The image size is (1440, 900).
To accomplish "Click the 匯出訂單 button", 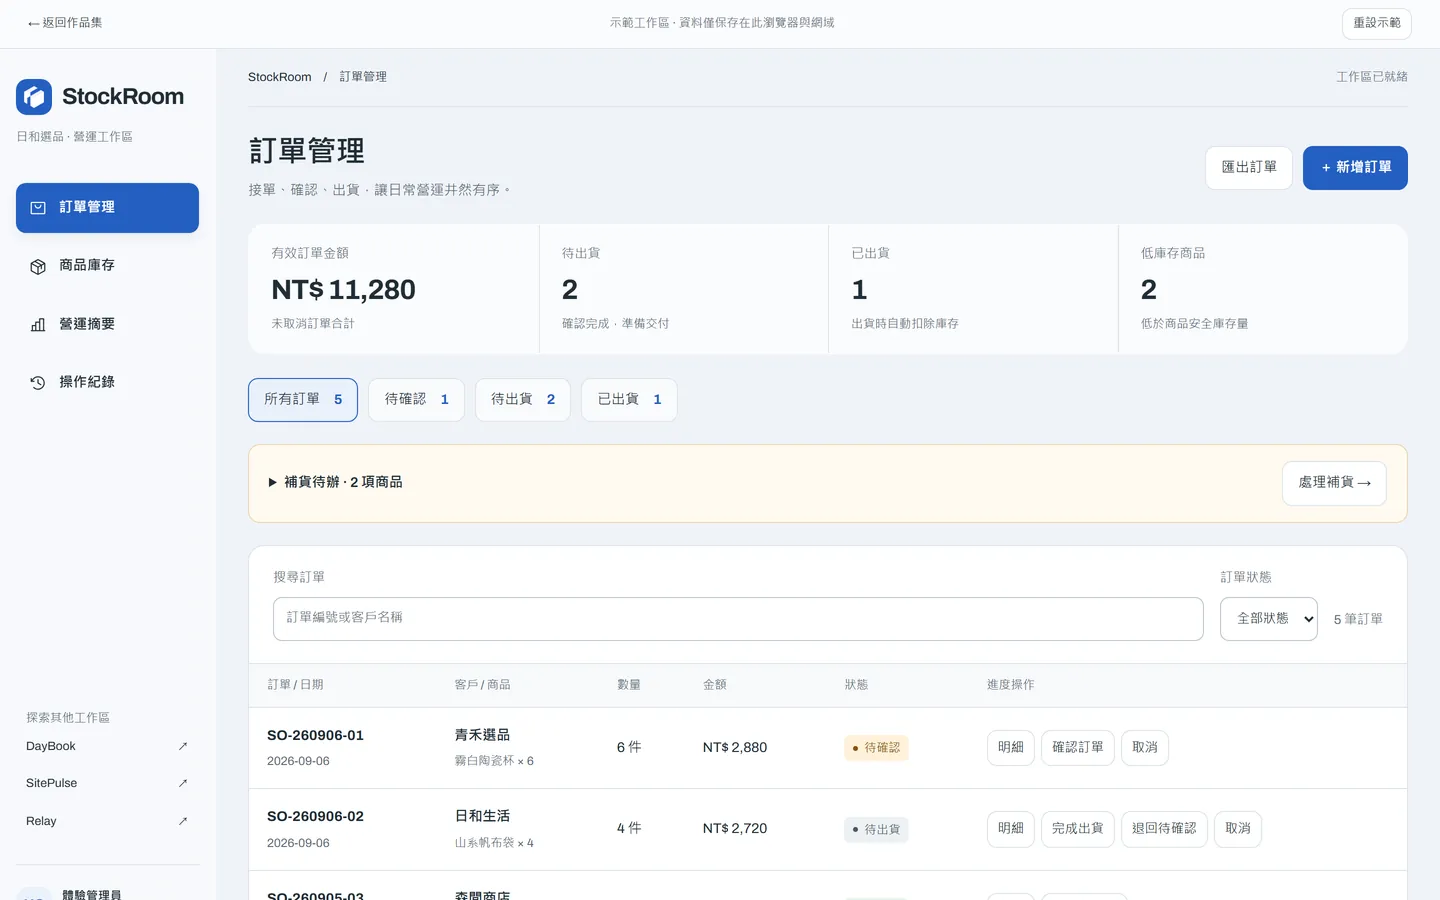I will [x=1249, y=168].
